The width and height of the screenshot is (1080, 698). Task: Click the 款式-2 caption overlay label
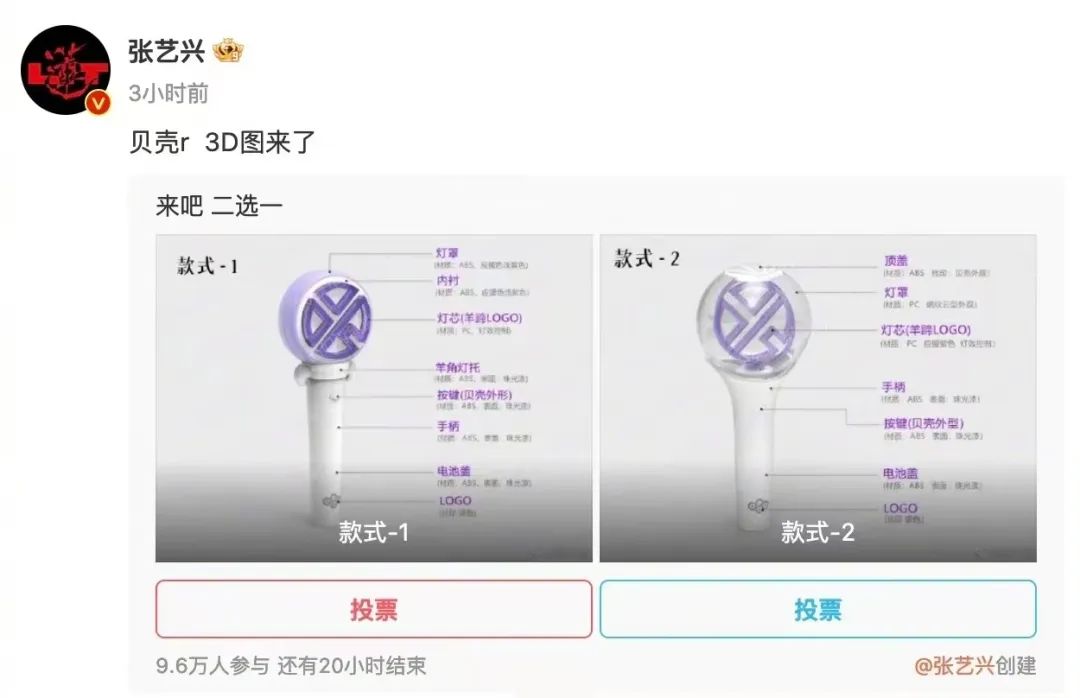point(818,532)
